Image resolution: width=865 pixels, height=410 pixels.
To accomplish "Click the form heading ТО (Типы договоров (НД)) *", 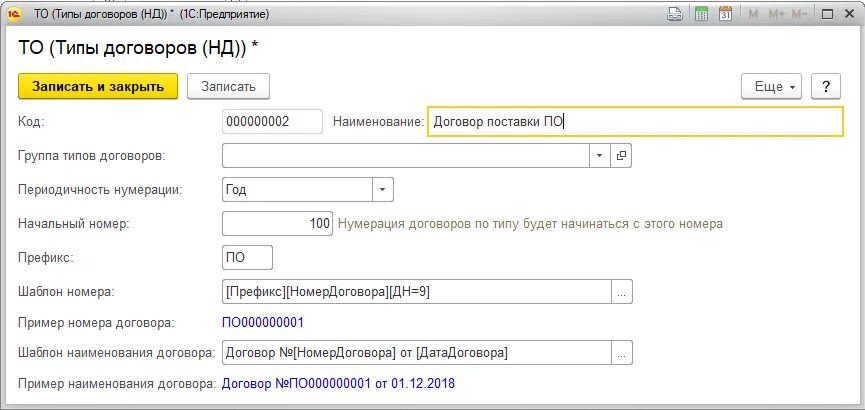I will pos(138,48).
